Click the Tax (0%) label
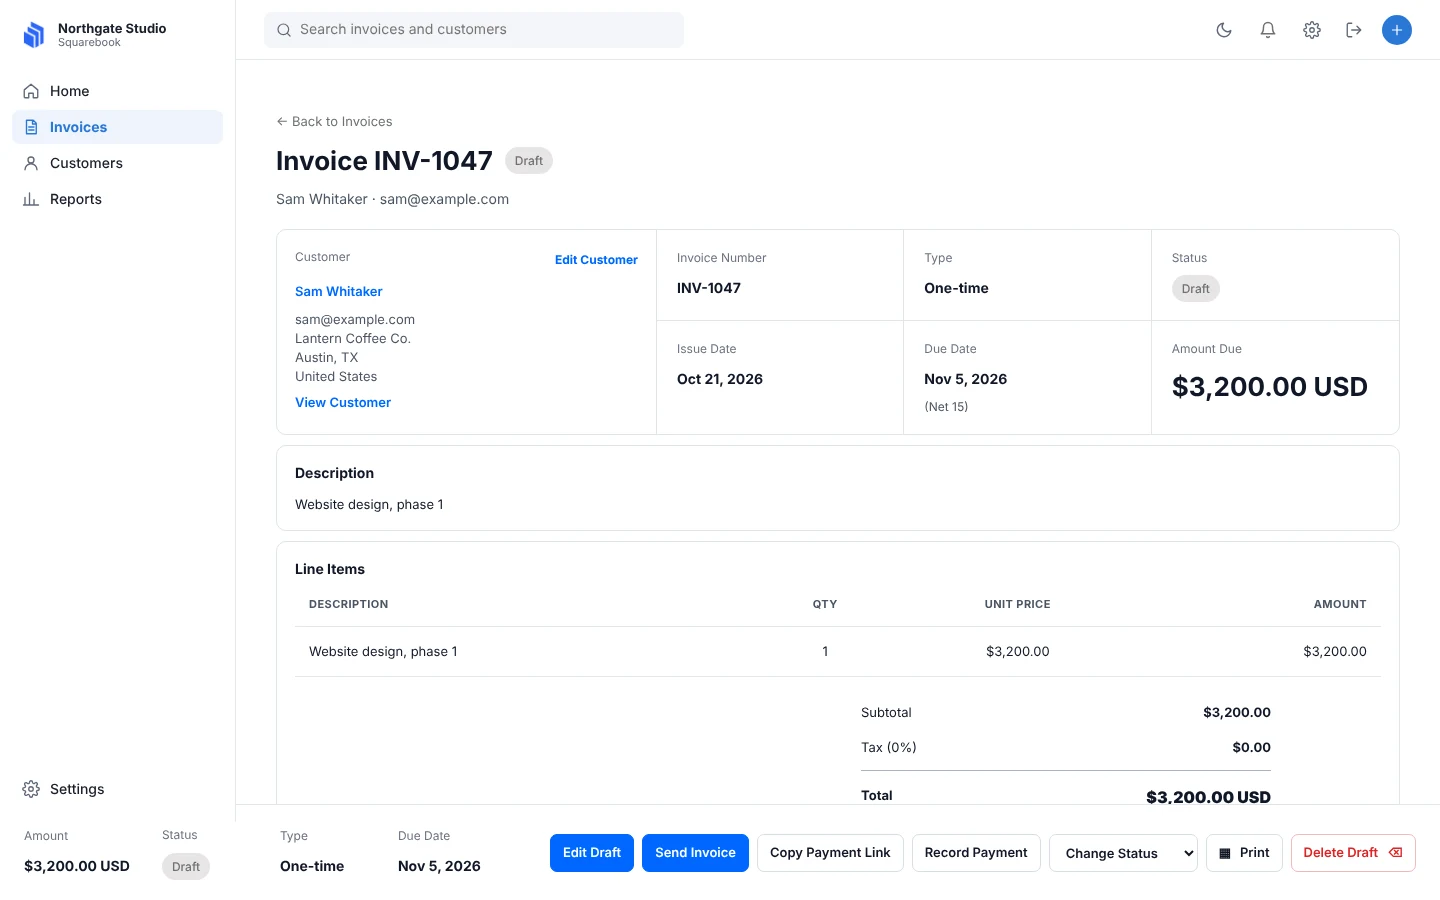This screenshot has width=1440, height=900. (889, 748)
